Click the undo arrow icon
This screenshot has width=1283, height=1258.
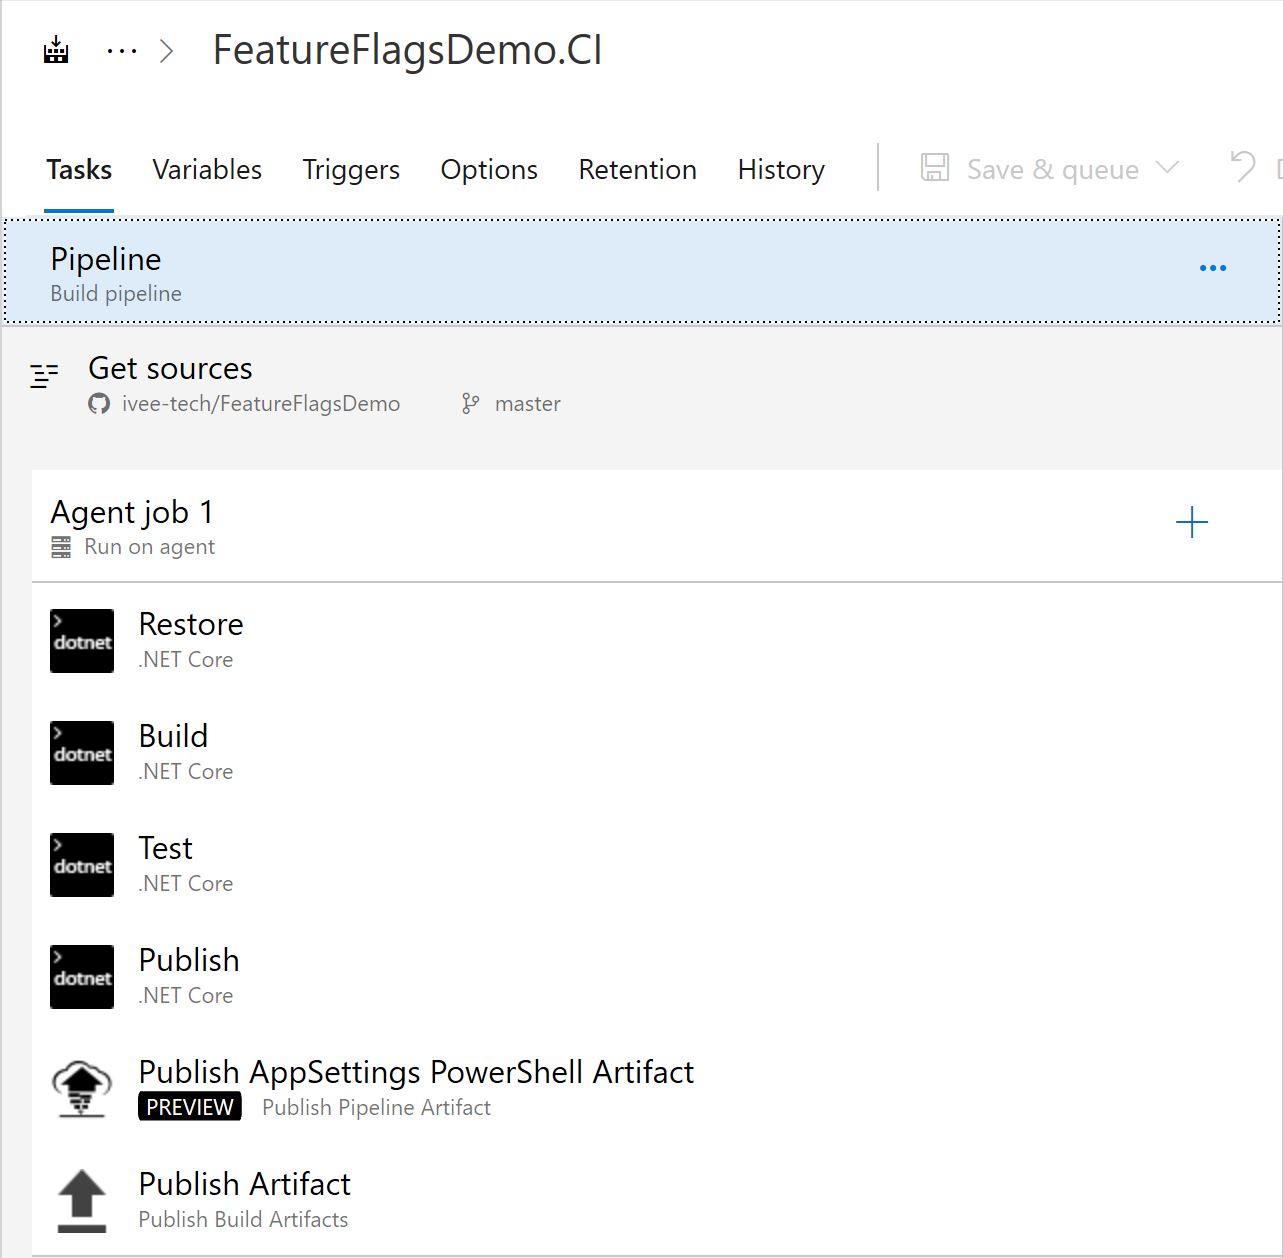(1242, 167)
